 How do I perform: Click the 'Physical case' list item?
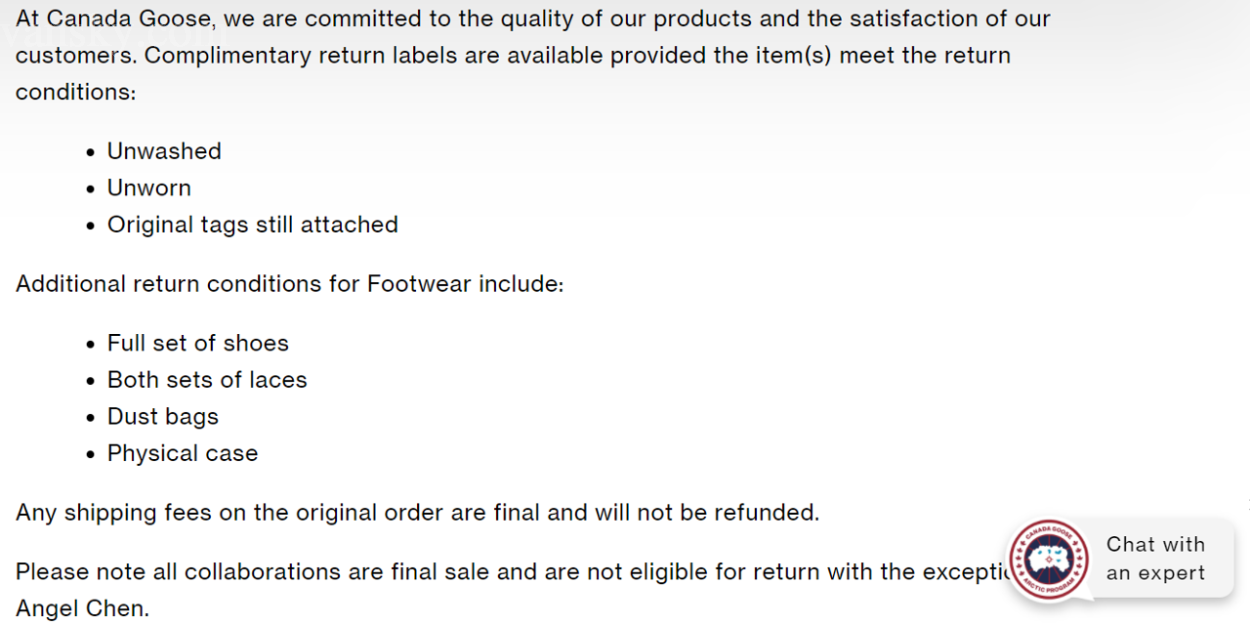tap(183, 454)
